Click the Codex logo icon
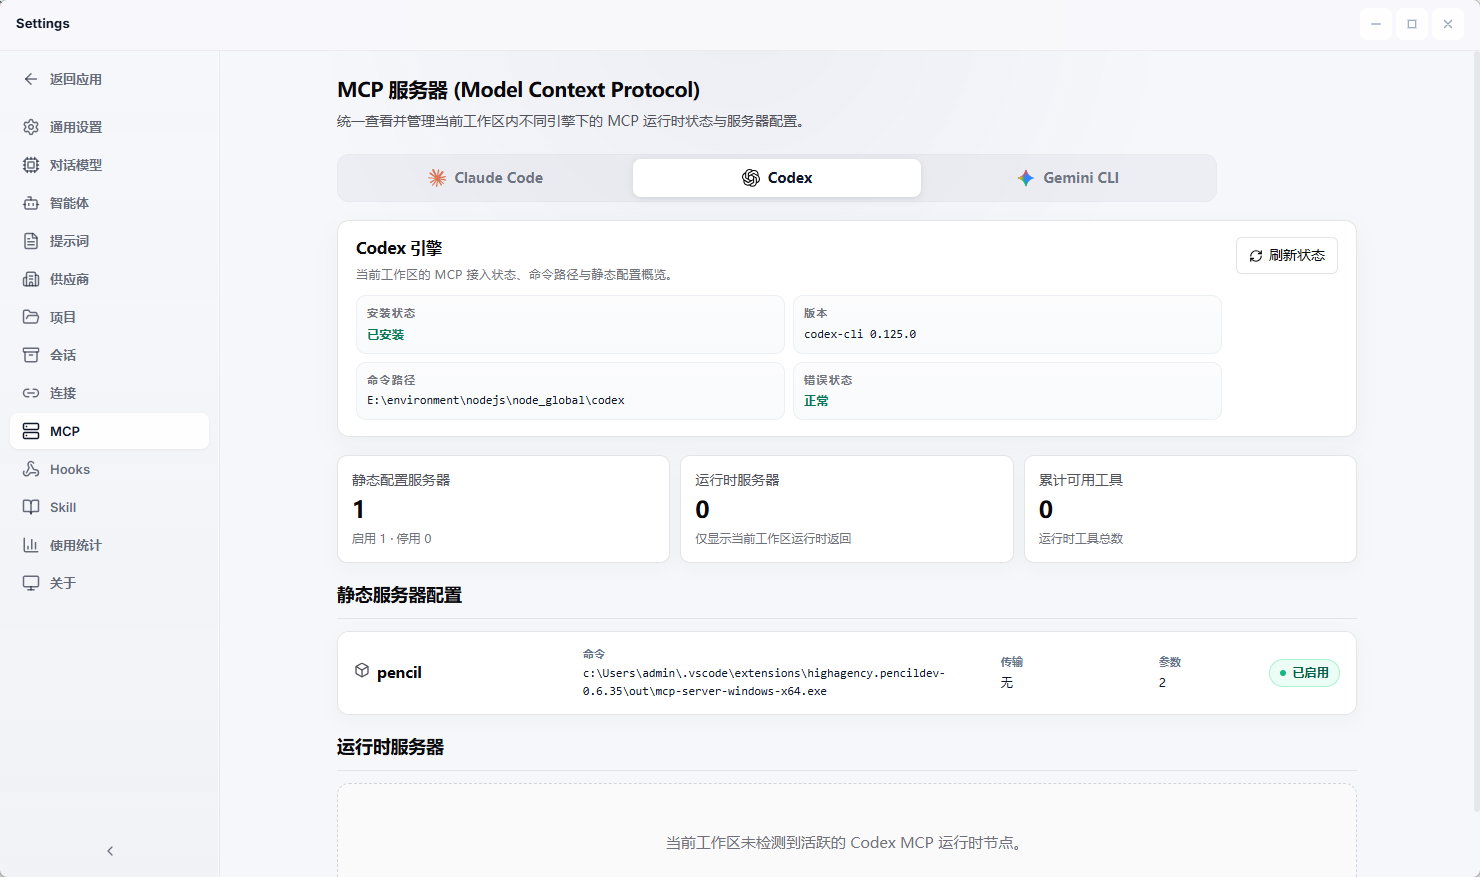Screen dimensions: 1480x877 click(x=751, y=178)
